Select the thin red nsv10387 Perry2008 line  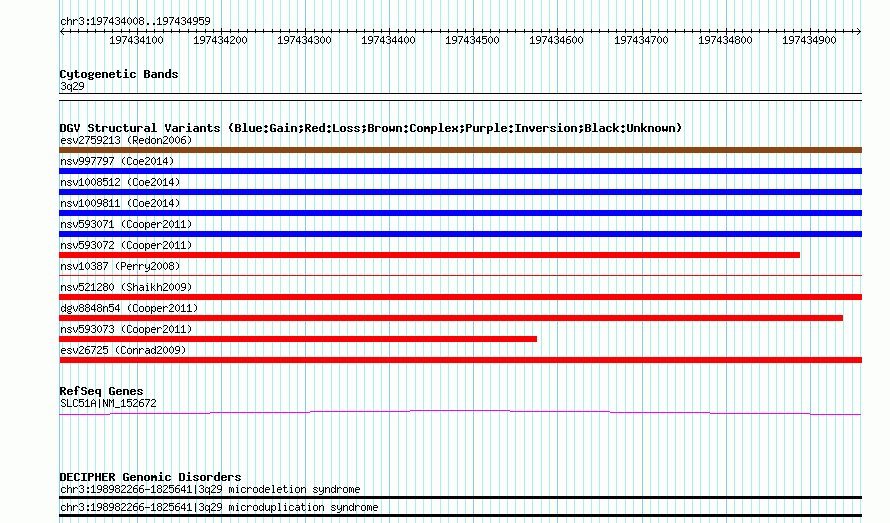tap(460, 275)
